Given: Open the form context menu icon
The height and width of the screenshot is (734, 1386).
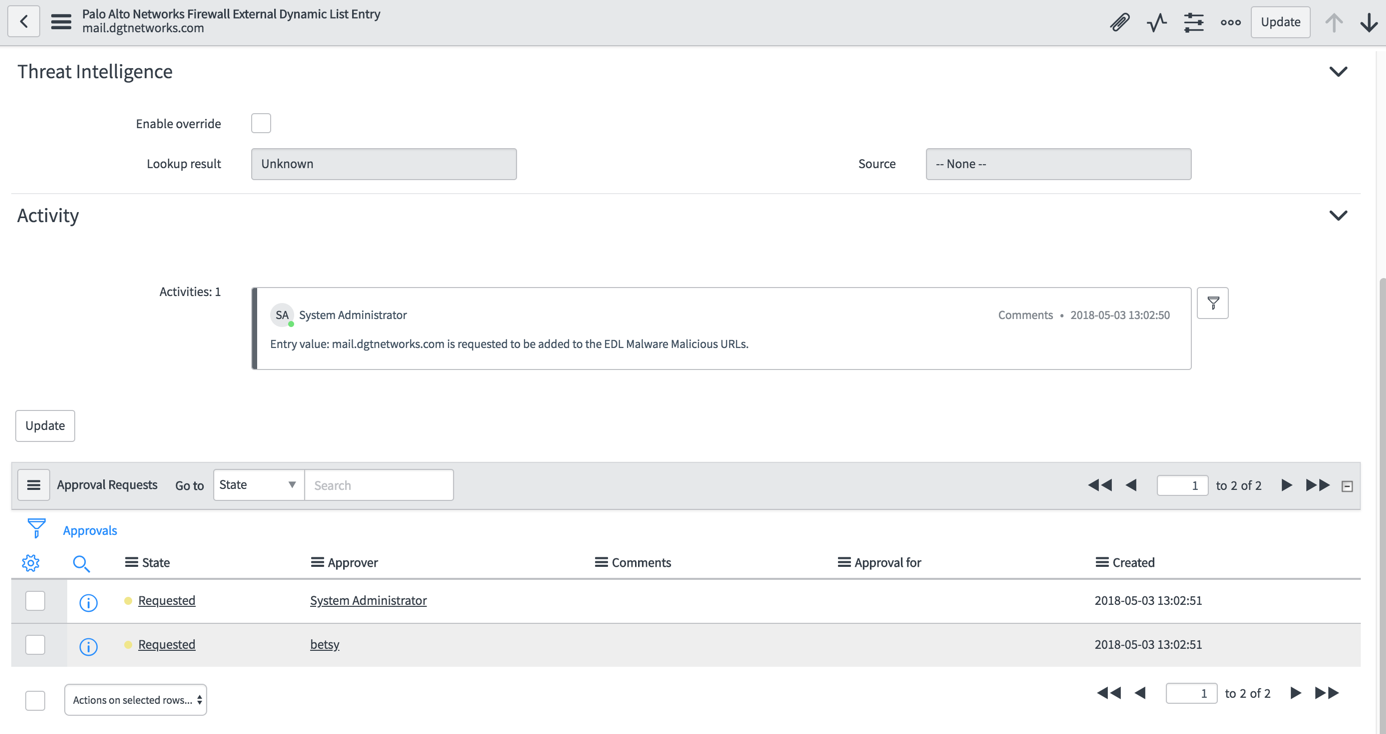Looking at the screenshot, I should pyautogui.click(x=61, y=21).
